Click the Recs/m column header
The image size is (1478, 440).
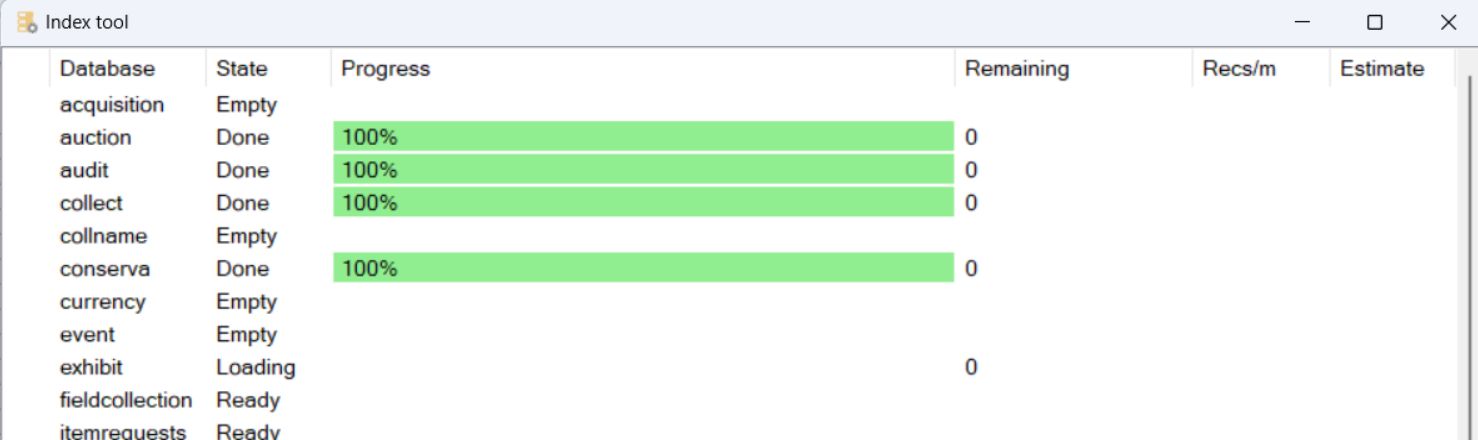coord(1239,69)
